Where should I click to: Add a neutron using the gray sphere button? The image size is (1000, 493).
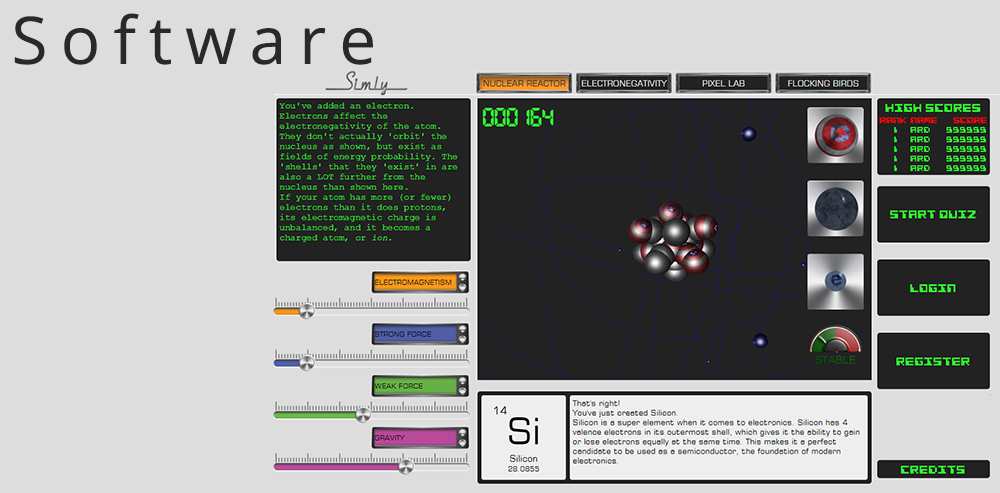(835, 208)
